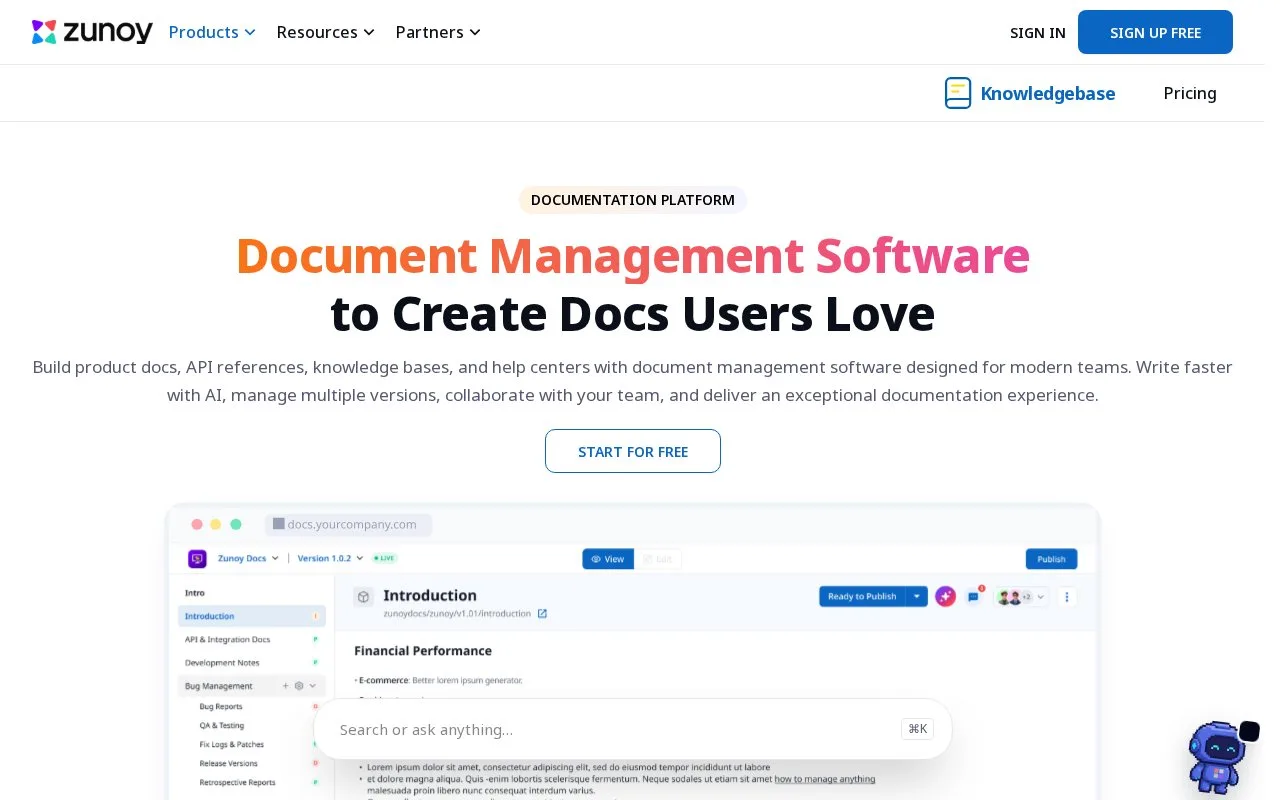1280x800 pixels.
Task: Open the comments icon with notification badge
Action: coord(974,596)
